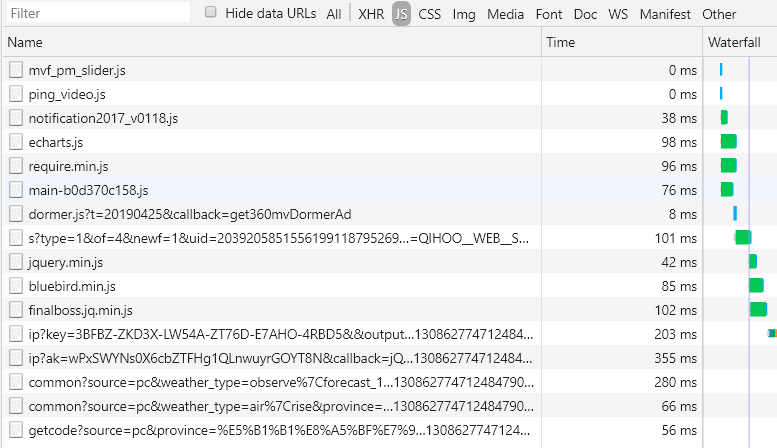Open the notification2017_v0118.js request
This screenshot has width=777, height=448.
pos(103,118)
